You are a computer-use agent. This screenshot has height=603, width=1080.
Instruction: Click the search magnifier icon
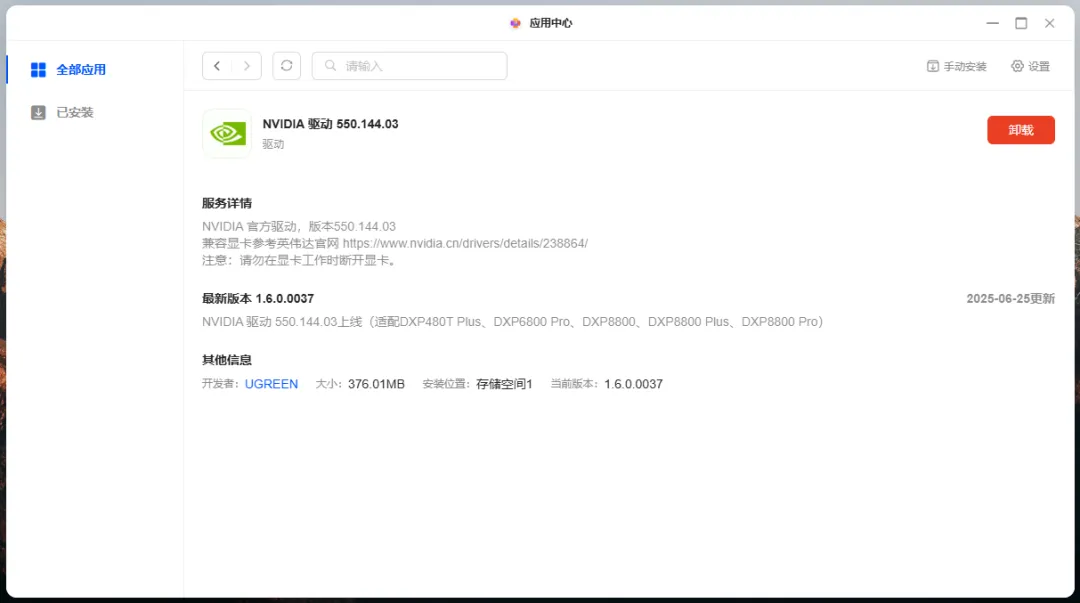pos(331,66)
